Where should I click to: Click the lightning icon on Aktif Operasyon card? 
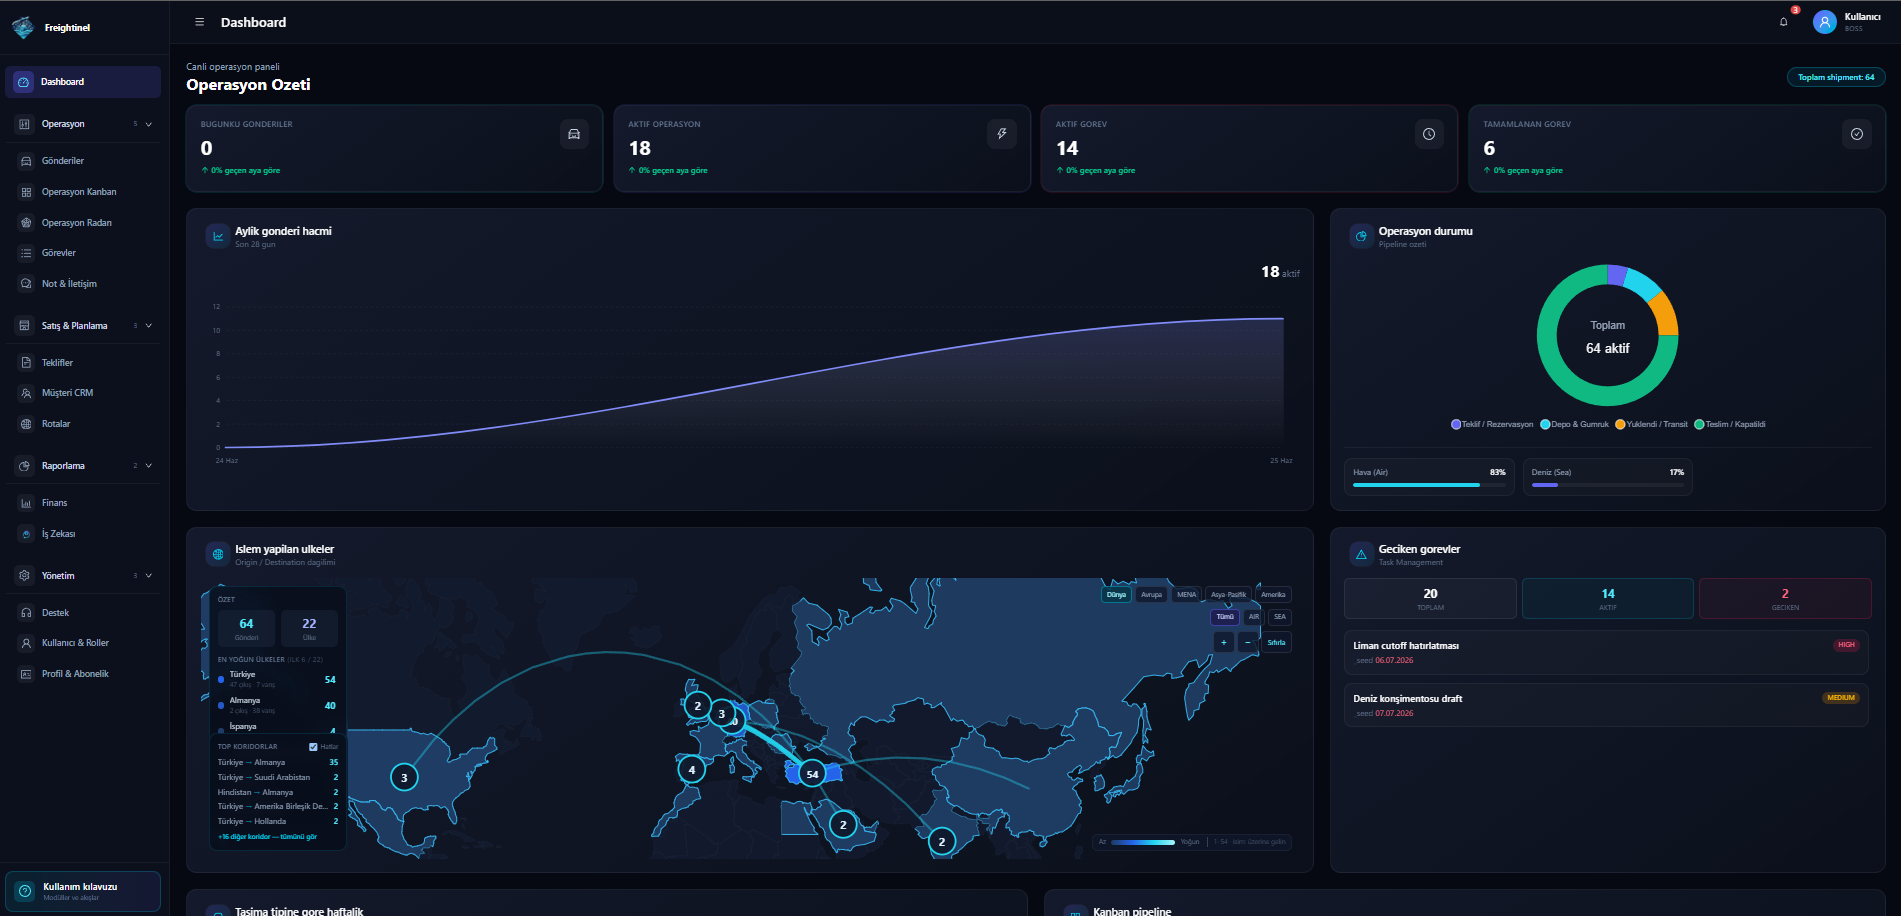(x=1002, y=134)
